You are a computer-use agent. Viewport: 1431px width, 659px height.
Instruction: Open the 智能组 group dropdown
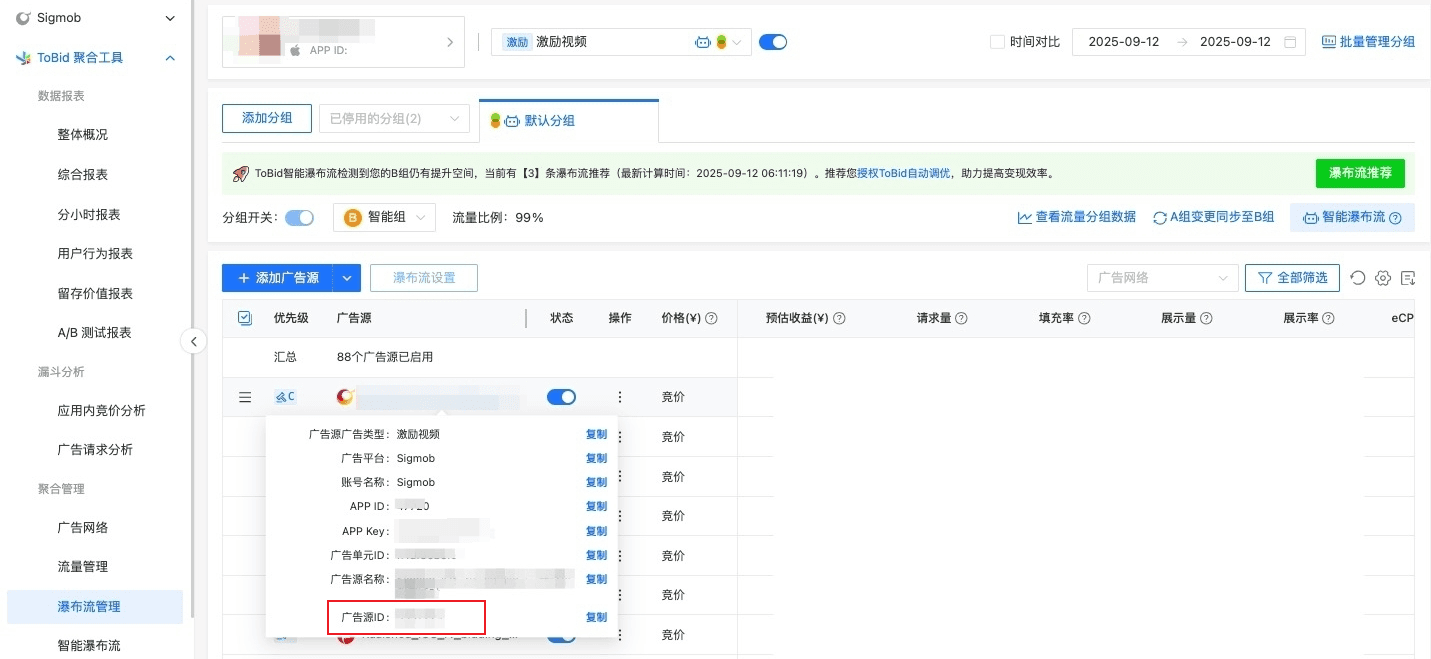click(384, 217)
